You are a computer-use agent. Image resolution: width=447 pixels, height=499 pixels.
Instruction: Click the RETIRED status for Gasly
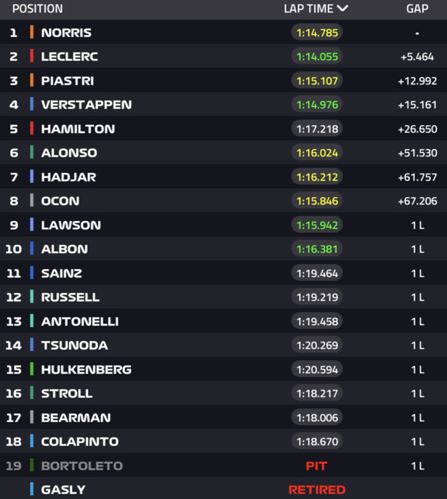pyautogui.click(x=317, y=490)
